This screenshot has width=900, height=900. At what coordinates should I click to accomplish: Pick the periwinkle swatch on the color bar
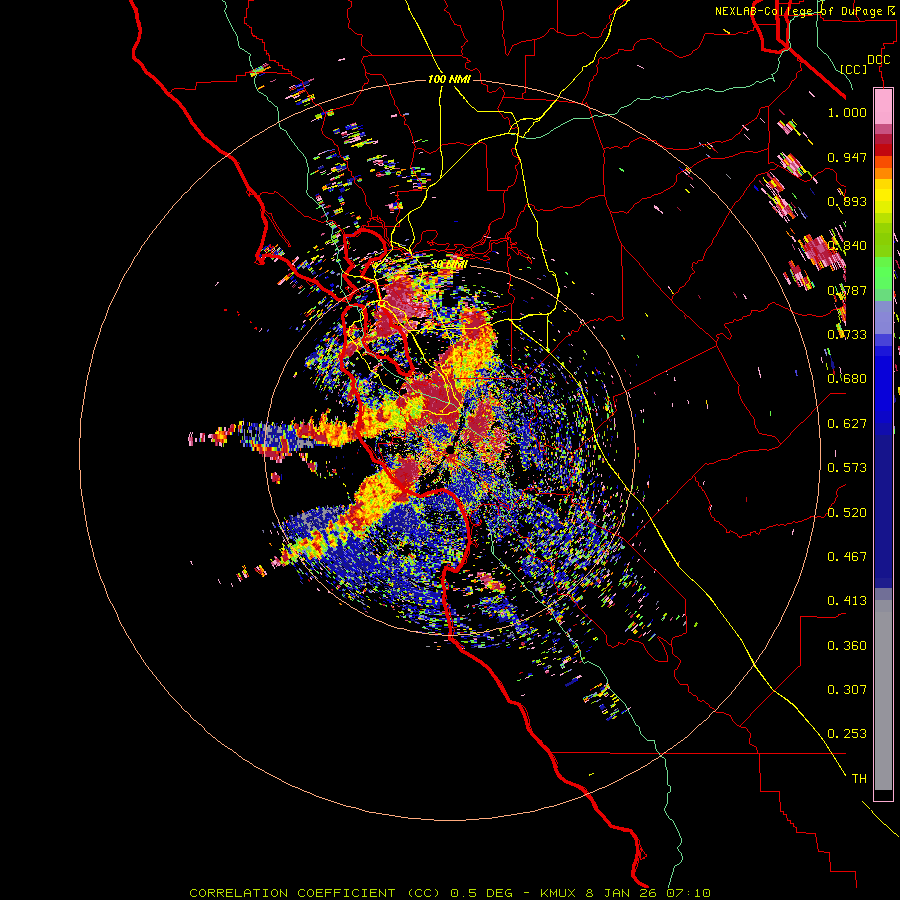pos(883,317)
